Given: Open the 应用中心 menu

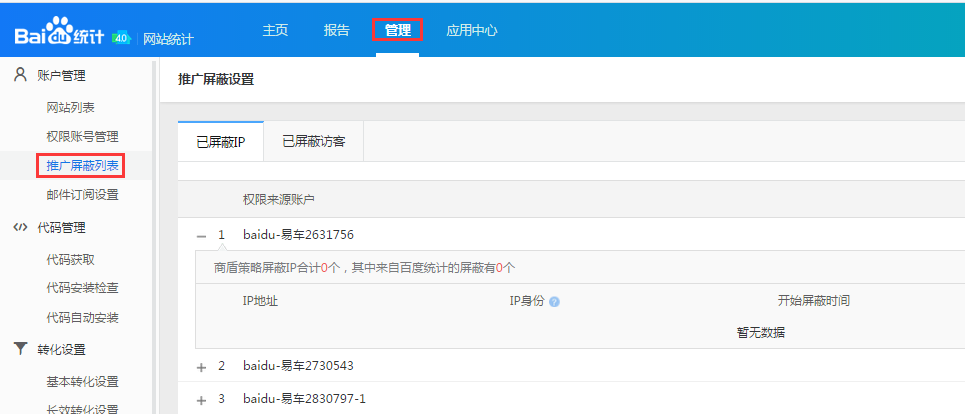Looking at the screenshot, I should click(x=472, y=30).
